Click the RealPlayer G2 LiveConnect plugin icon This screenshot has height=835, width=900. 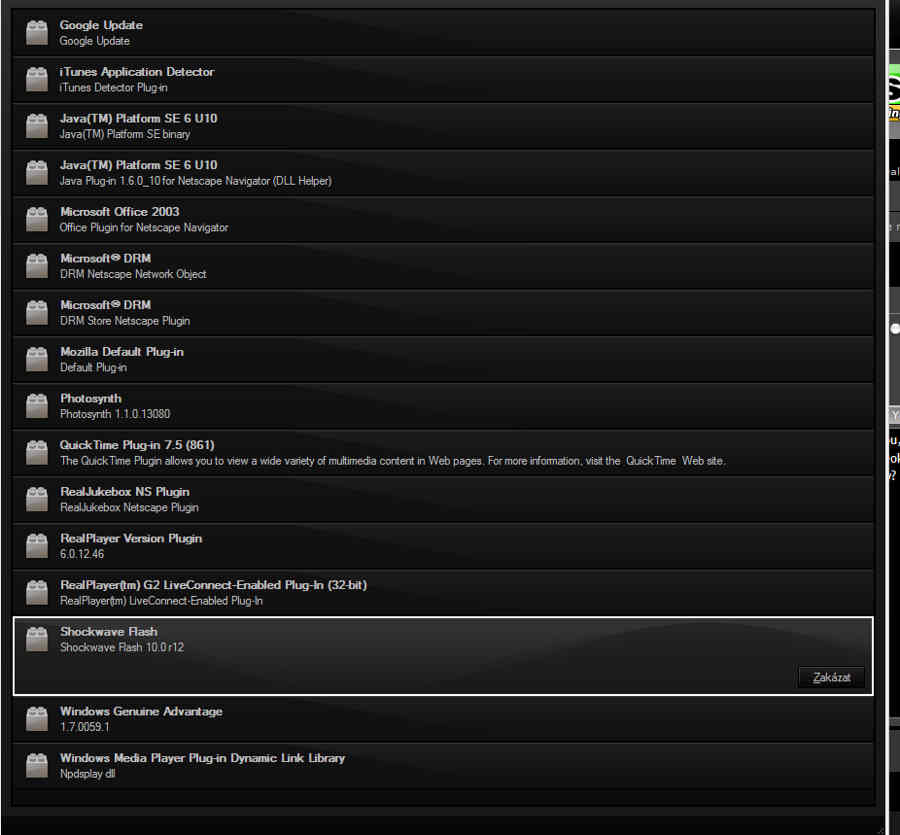37,593
